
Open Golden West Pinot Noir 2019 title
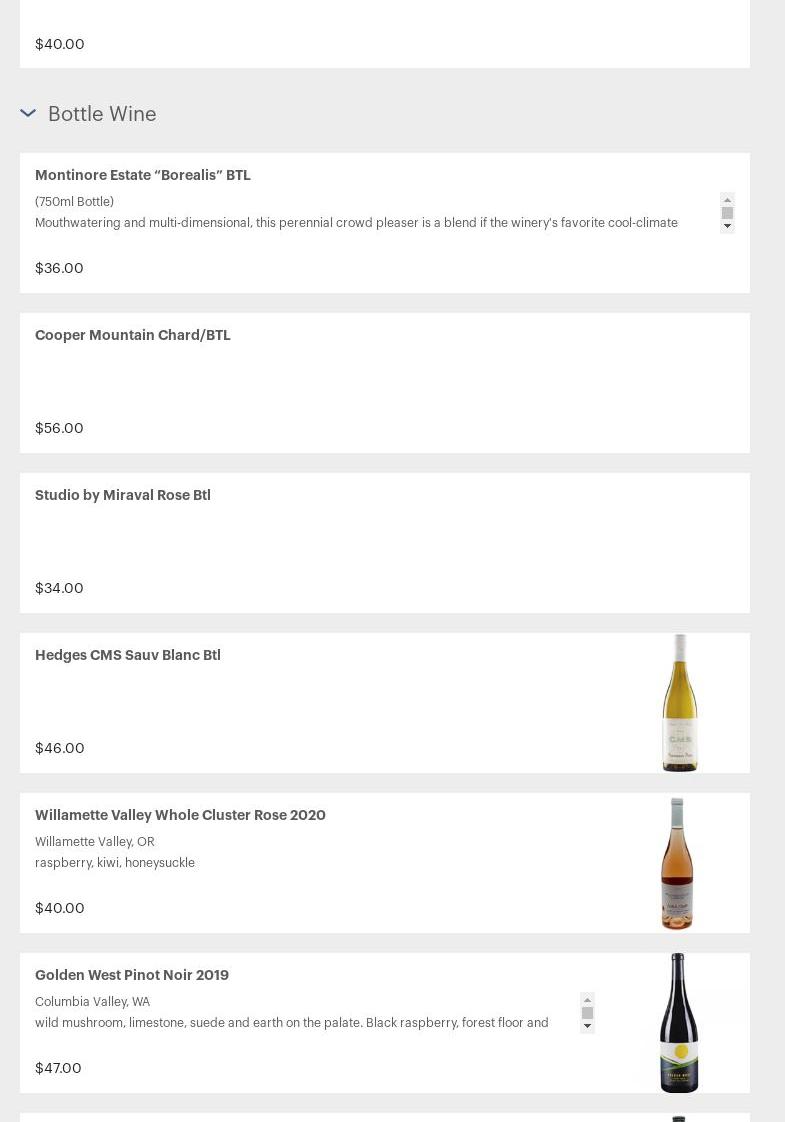click(132, 975)
